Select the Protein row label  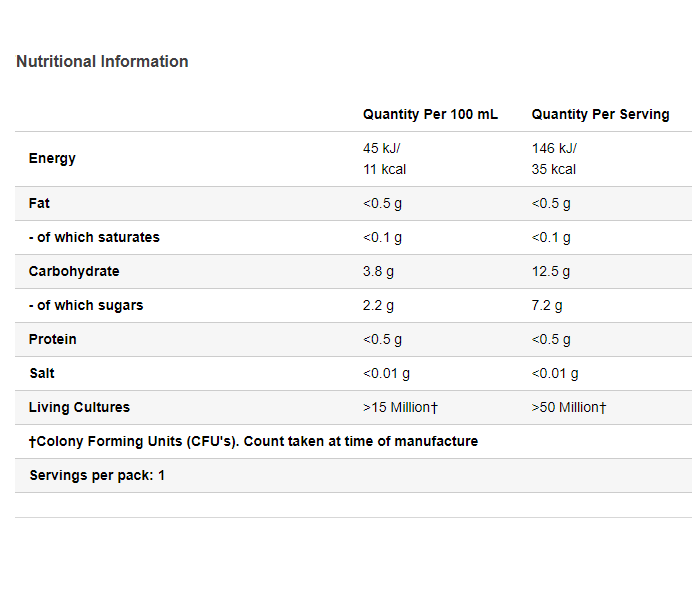click(x=53, y=339)
